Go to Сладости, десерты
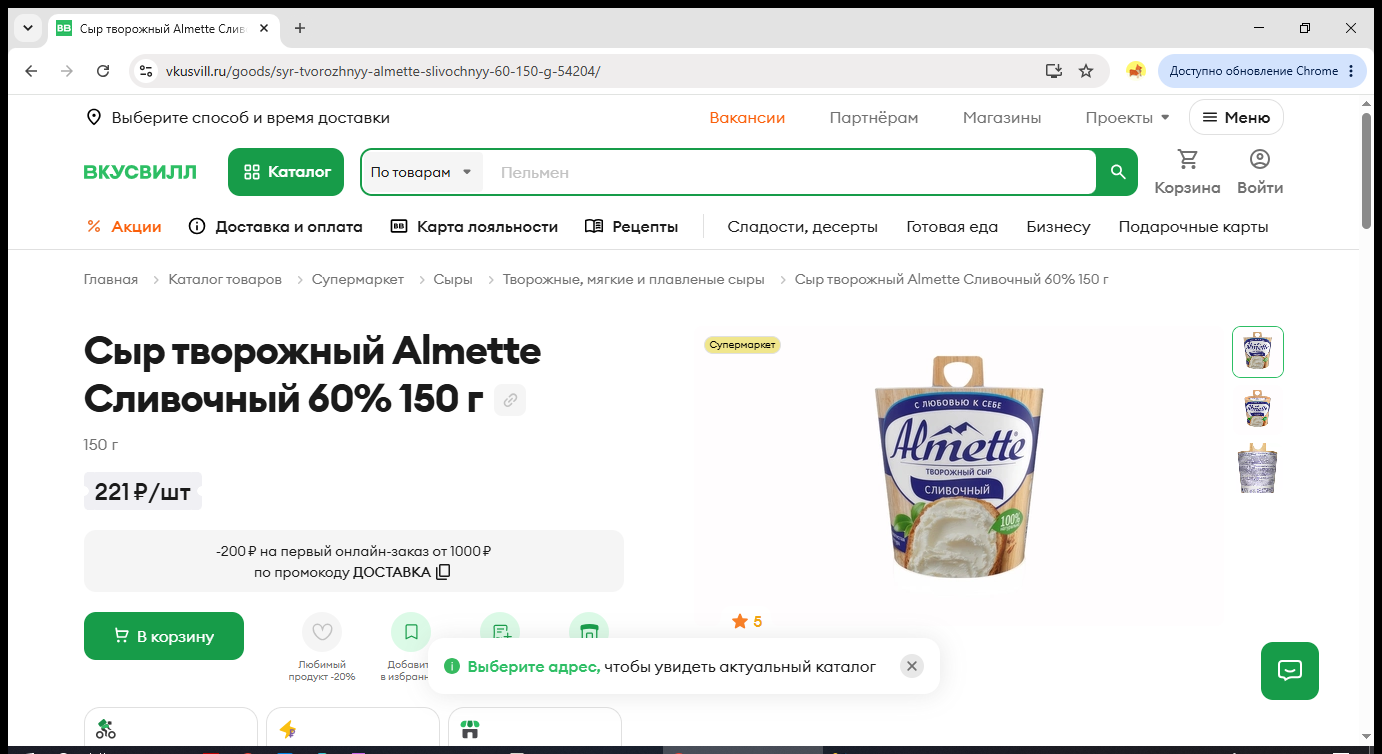The height and width of the screenshot is (754, 1382). (803, 227)
